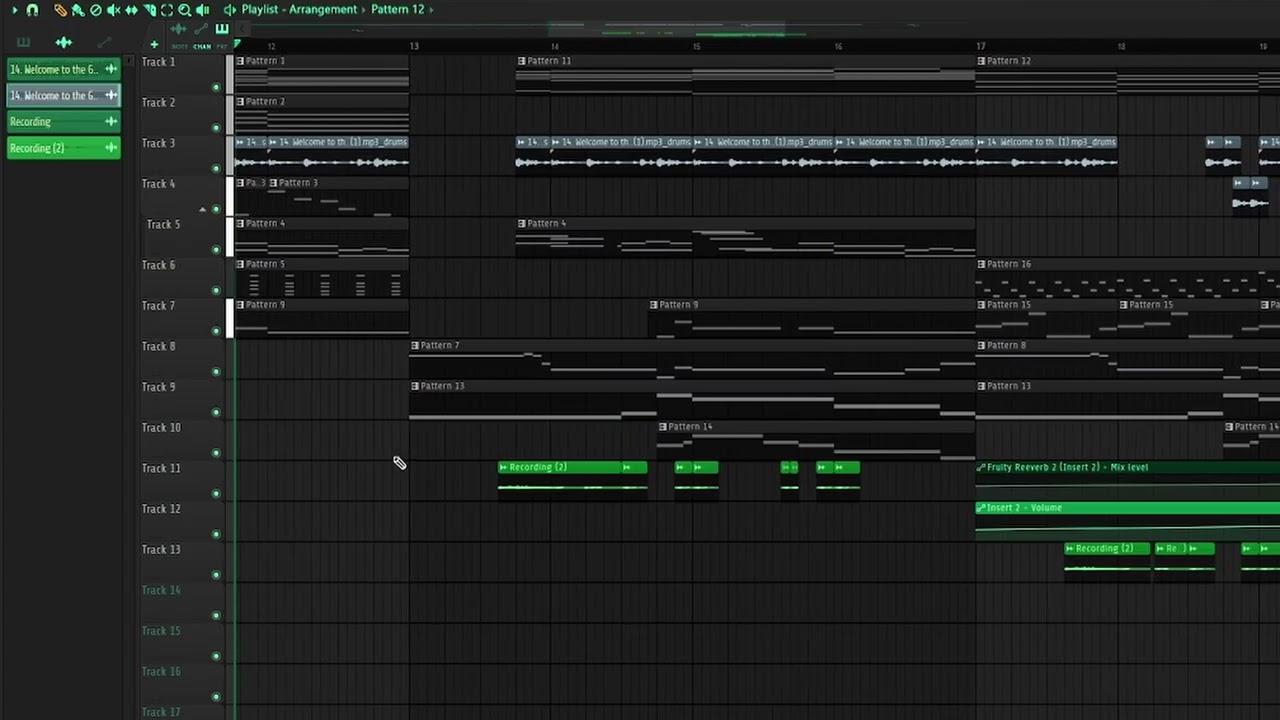Open the Insert 2 - Volume clip menu
The image size is (1280, 720).
[x=982, y=508]
